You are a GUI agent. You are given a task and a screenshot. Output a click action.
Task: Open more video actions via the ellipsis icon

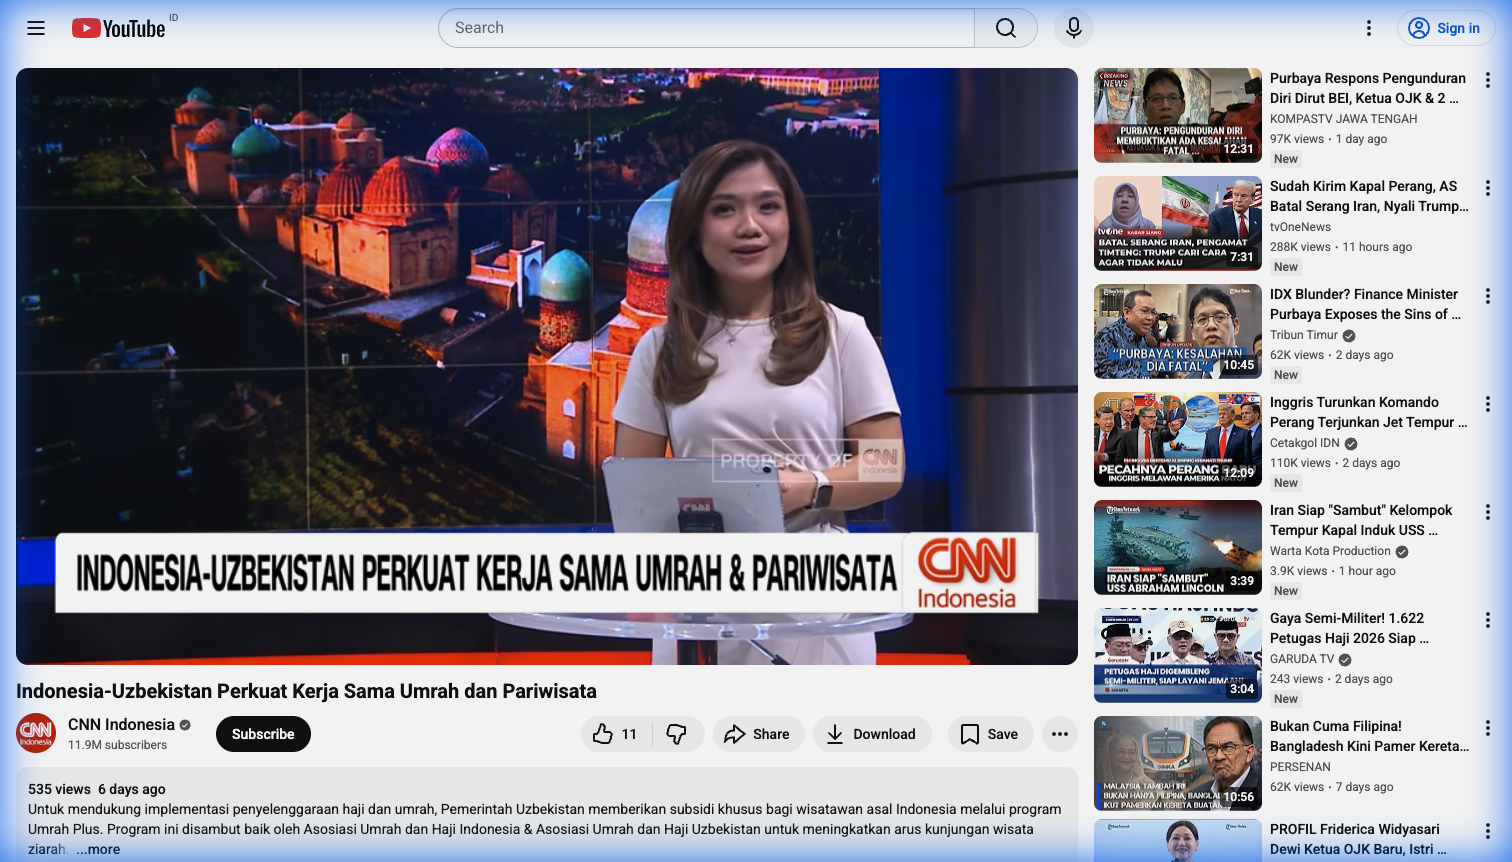tap(1060, 733)
